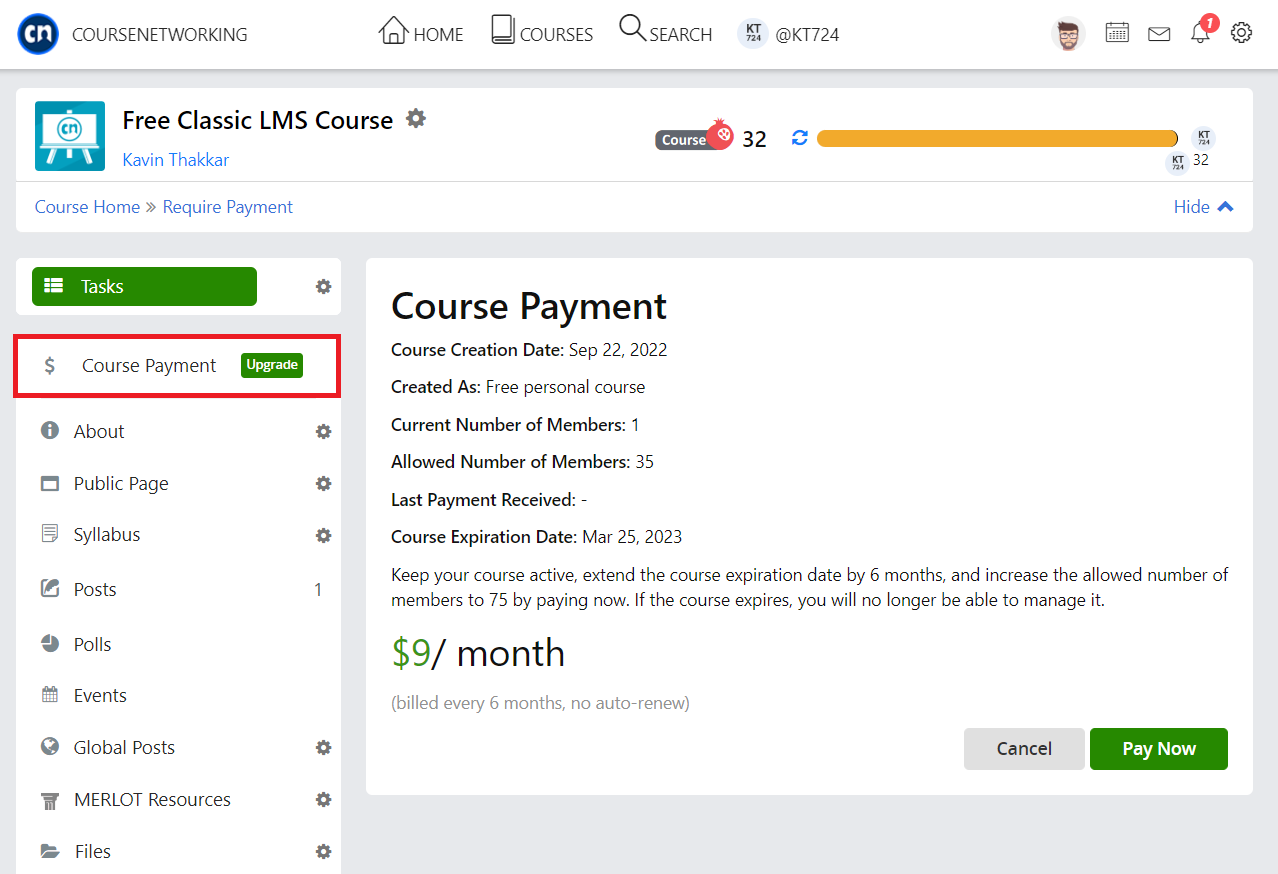This screenshot has width=1278, height=874.
Task: Open the gear for Public Page
Action: tap(323, 484)
